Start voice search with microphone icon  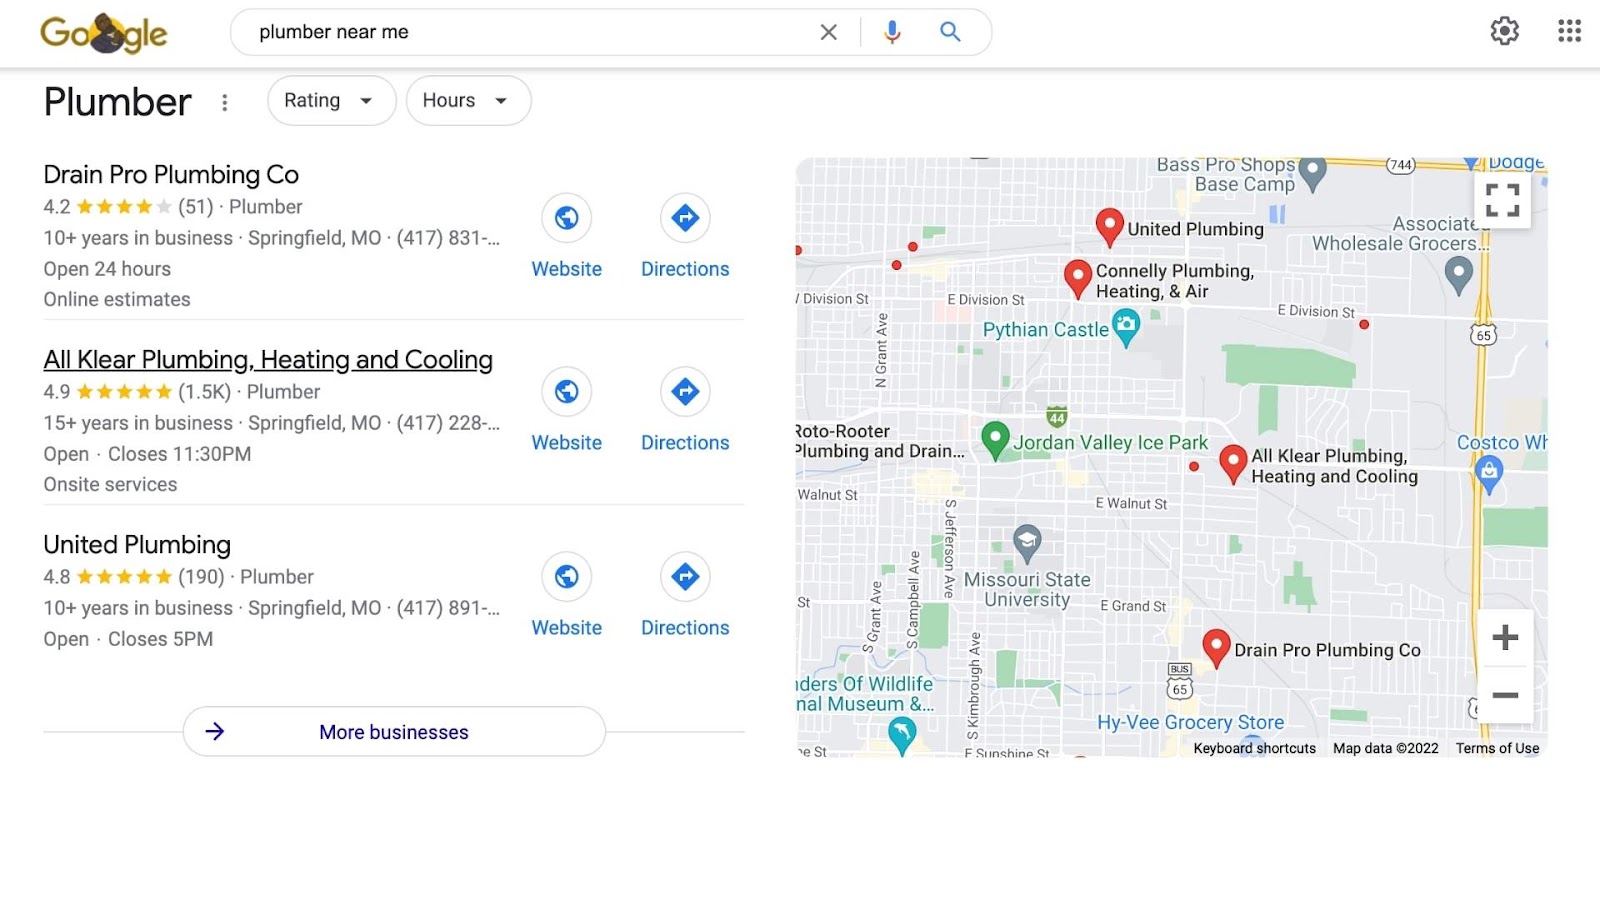892,32
